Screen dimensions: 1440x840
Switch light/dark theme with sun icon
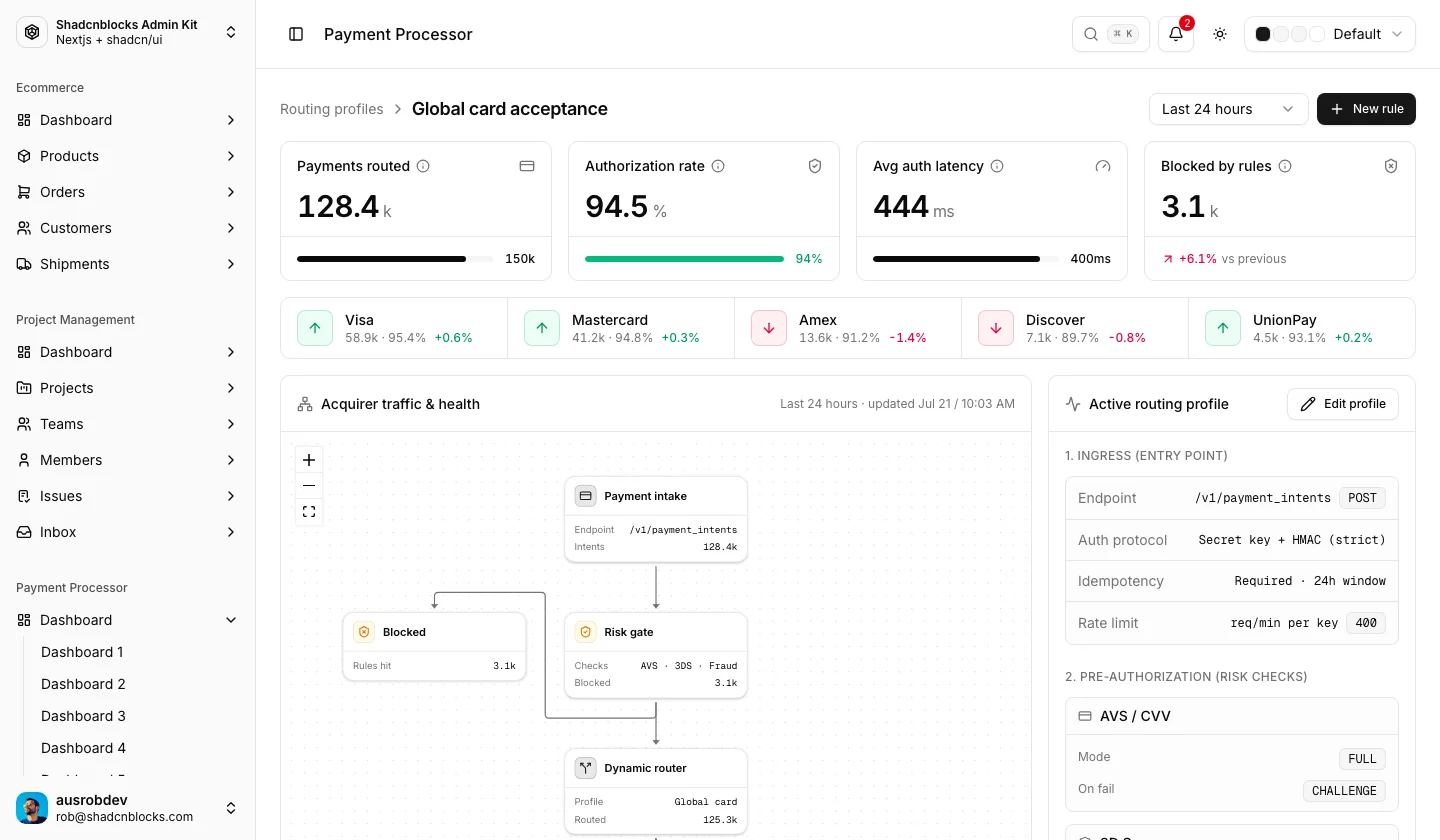1220,34
